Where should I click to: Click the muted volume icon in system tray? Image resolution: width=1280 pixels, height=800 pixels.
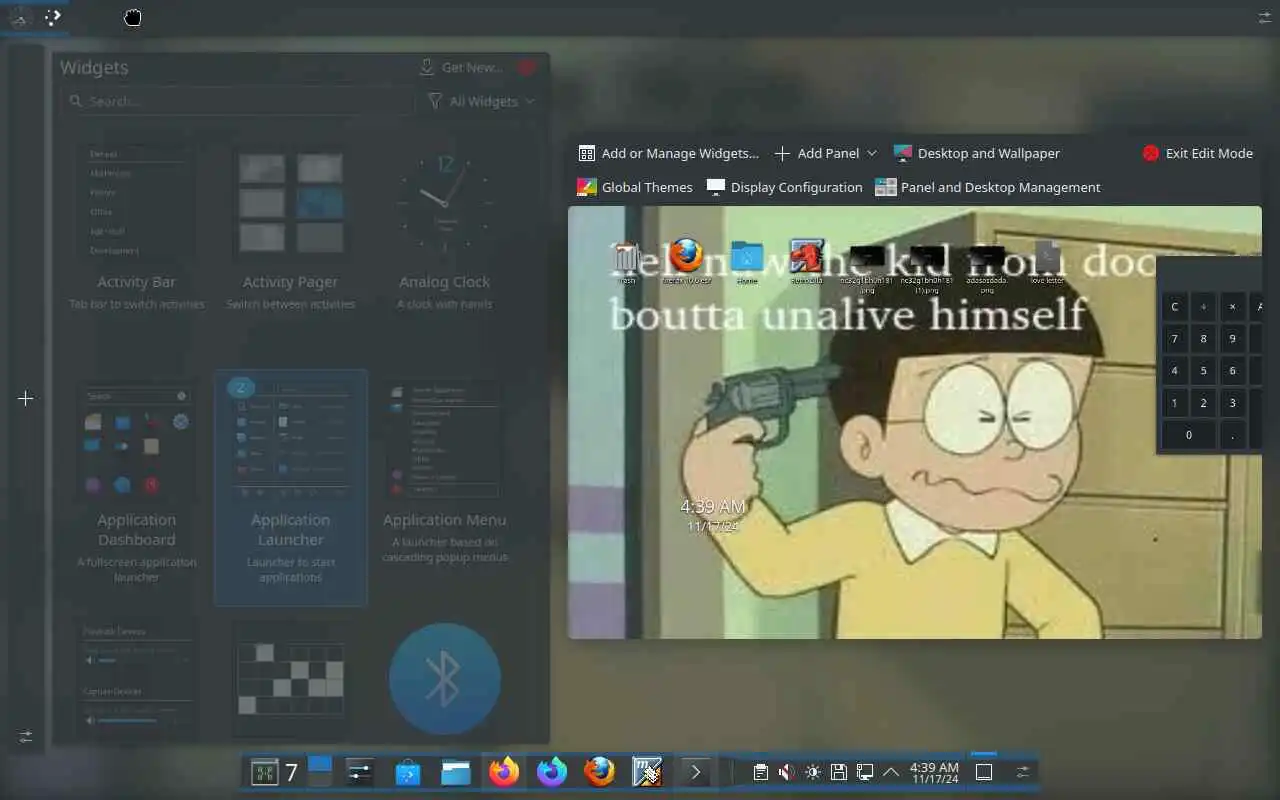coord(787,772)
